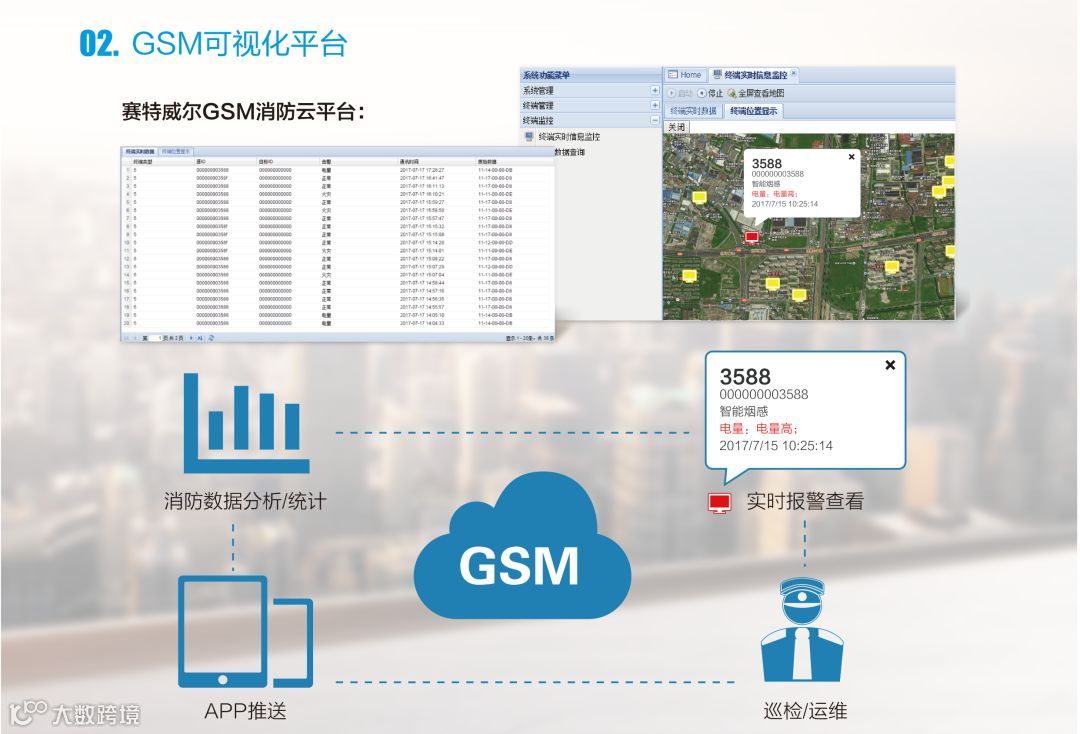1080x734 pixels.
Task: Switch to 终端实时数据 sub-tab above the map
Action: [x=694, y=111]
